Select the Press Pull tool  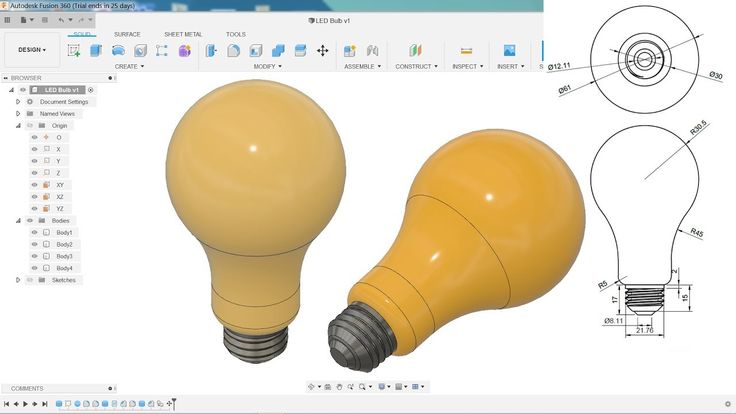point(211,50)
